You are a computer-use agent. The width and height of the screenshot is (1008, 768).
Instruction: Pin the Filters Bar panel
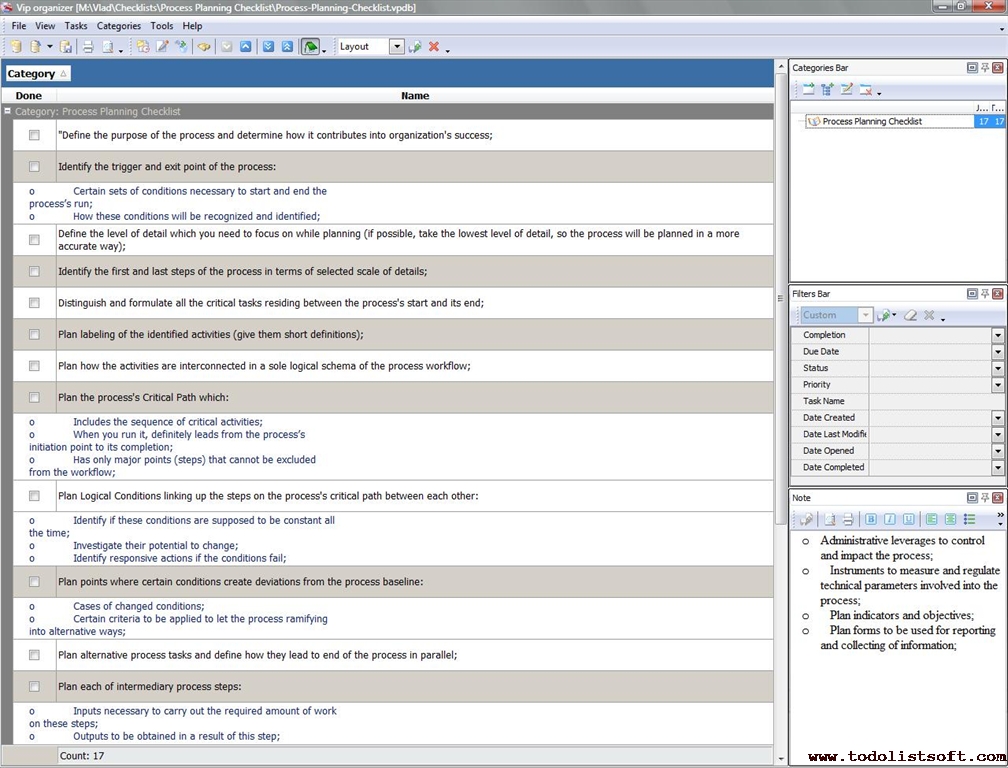point(985,294)
